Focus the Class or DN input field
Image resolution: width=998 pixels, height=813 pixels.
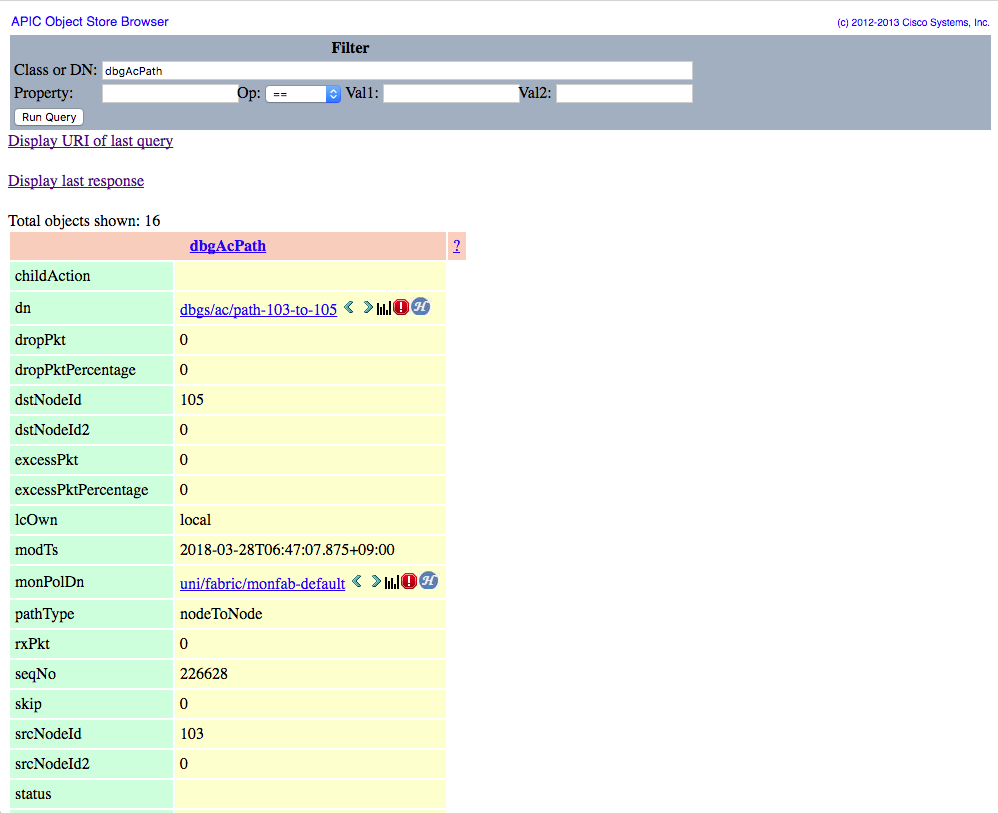(x=397, y=71)
